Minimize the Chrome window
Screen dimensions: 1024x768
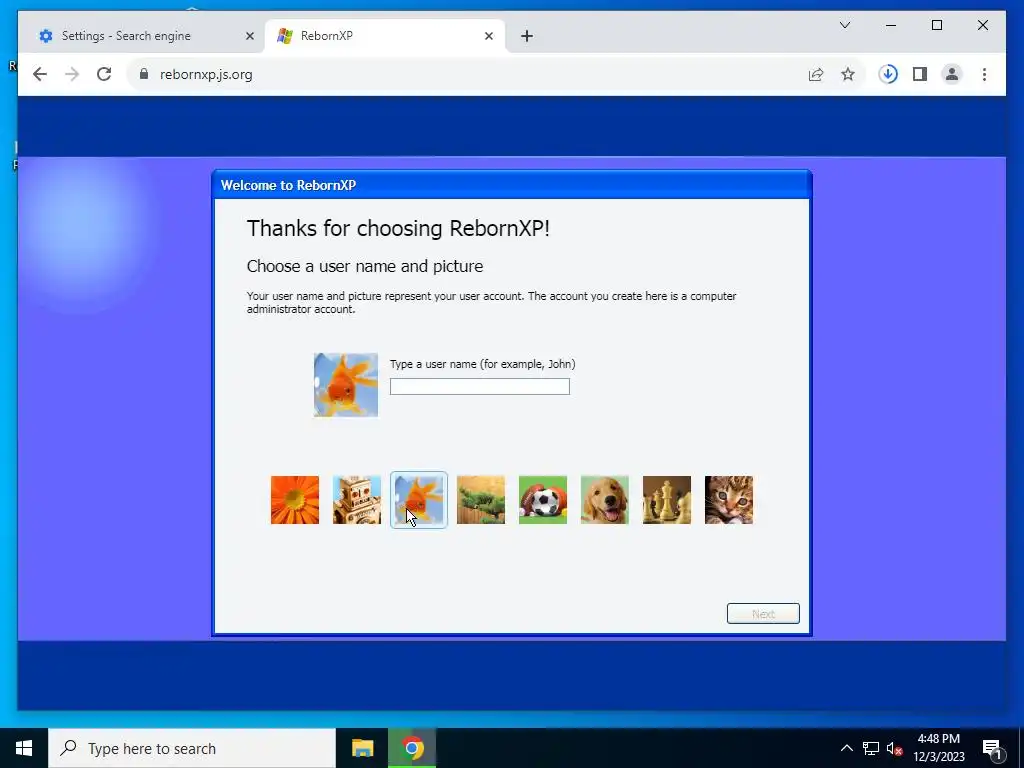click(x=891, y=25)
